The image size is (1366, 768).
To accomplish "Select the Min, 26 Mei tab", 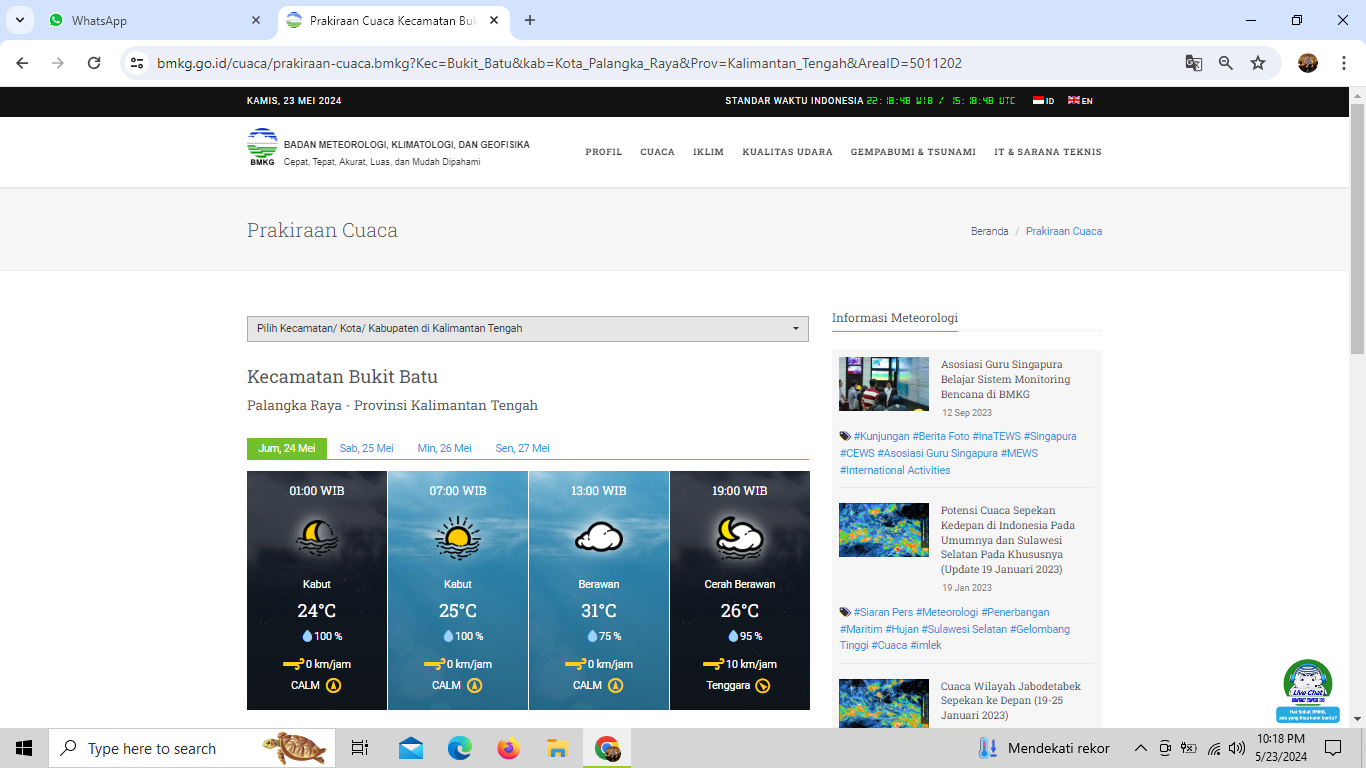I will click(x=445, y=448).
